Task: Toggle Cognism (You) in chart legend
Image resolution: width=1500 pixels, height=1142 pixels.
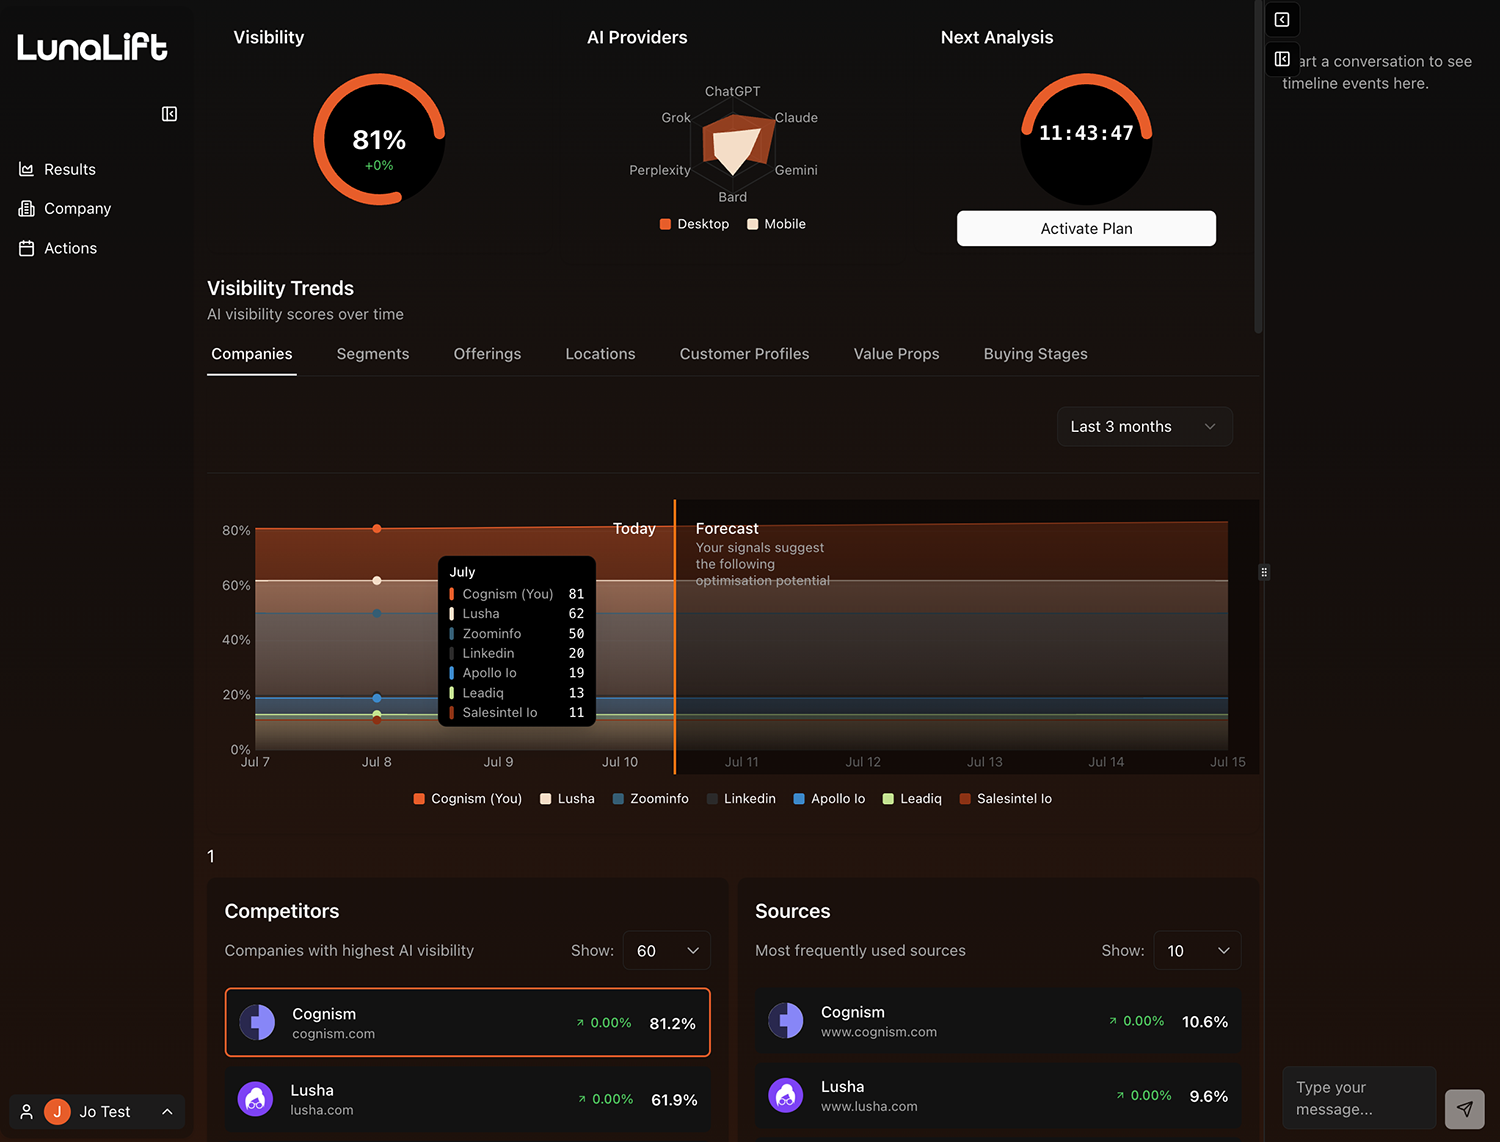Action: click(468, 799)
